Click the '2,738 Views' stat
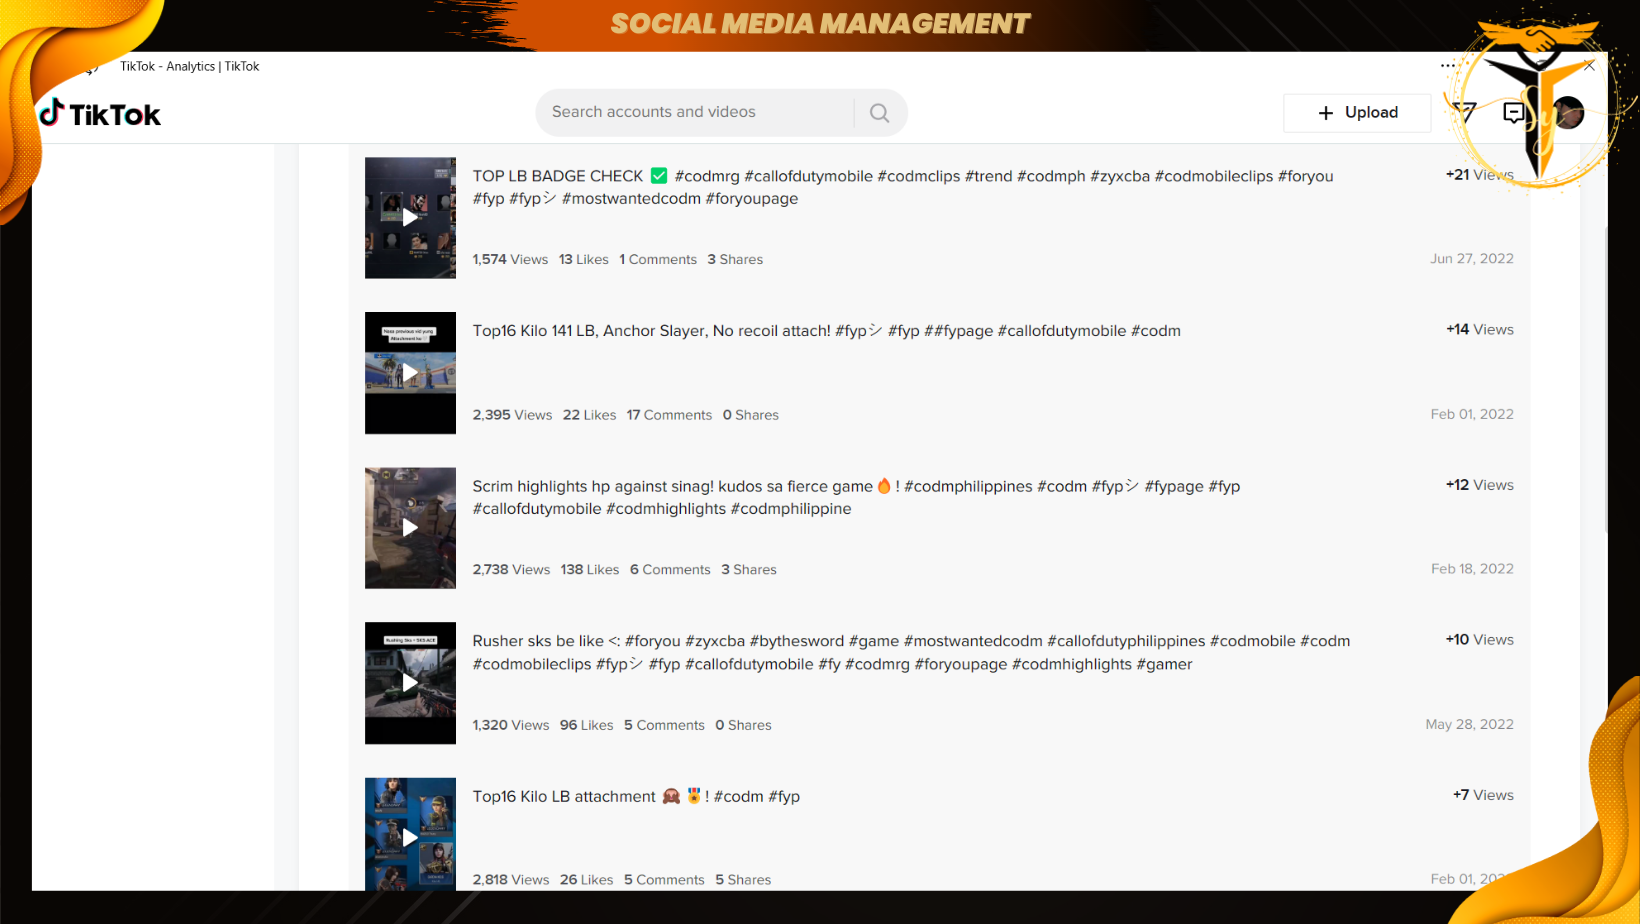 (511, 570)
